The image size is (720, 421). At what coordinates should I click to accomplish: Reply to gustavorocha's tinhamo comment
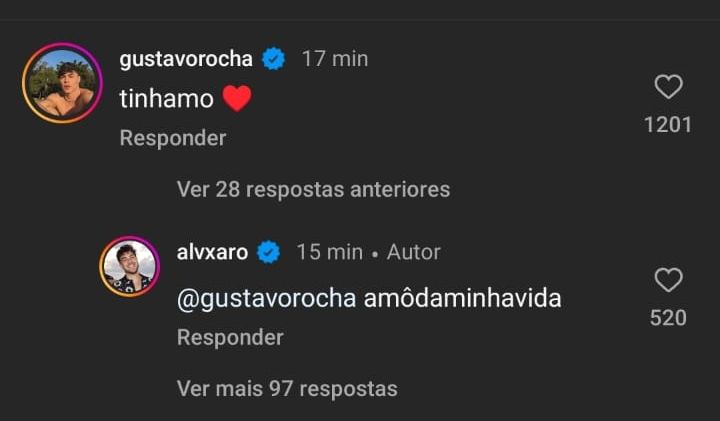(x=173, y=138)
